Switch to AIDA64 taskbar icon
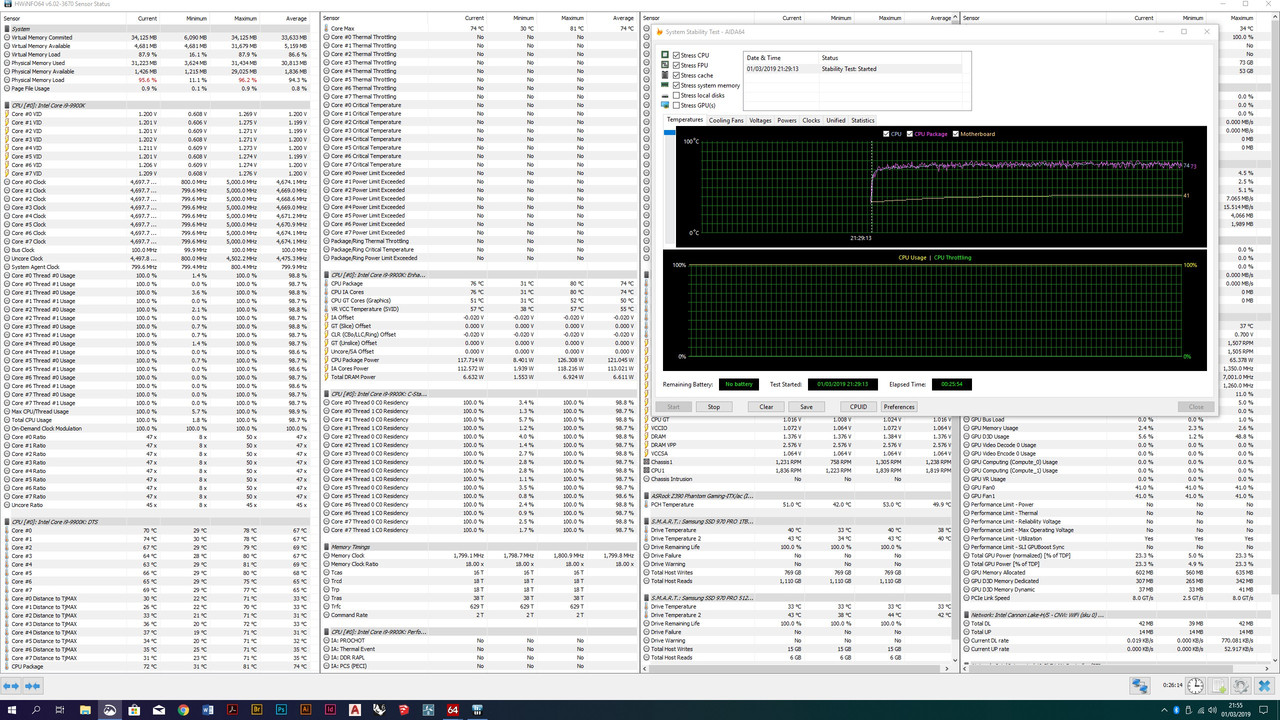The height and width of the screenshot is (720, 1280). coord(452,709)
